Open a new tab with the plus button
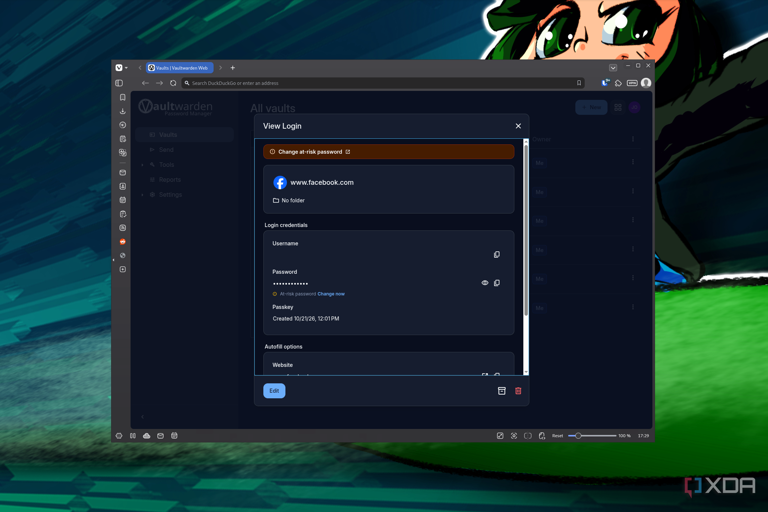768x512 pixels. pos(233,68)
